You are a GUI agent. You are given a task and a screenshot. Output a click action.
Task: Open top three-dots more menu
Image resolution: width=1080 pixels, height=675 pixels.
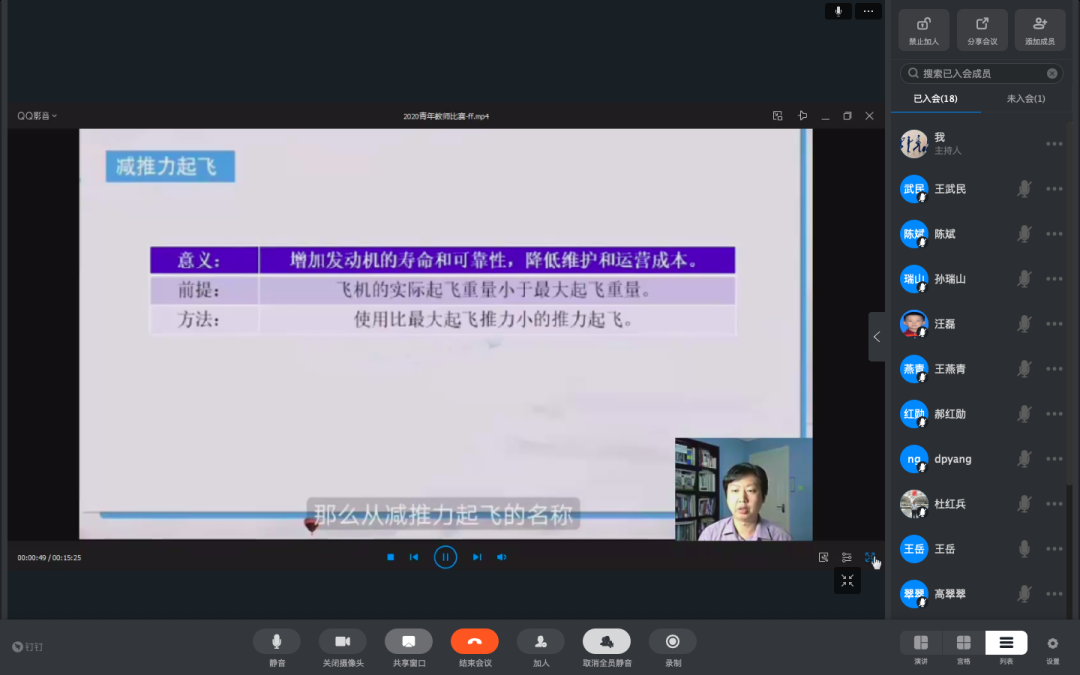click(868, 11)
